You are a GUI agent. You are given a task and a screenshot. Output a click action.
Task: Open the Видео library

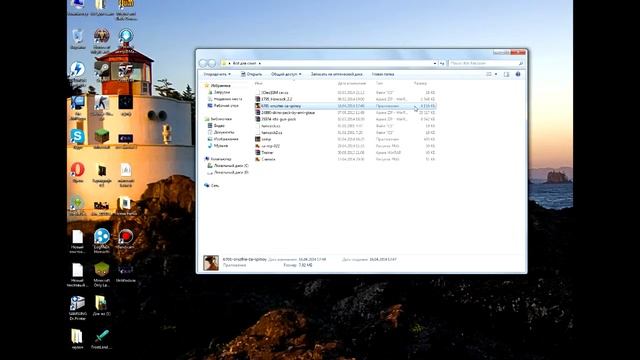tap(219, 126)
